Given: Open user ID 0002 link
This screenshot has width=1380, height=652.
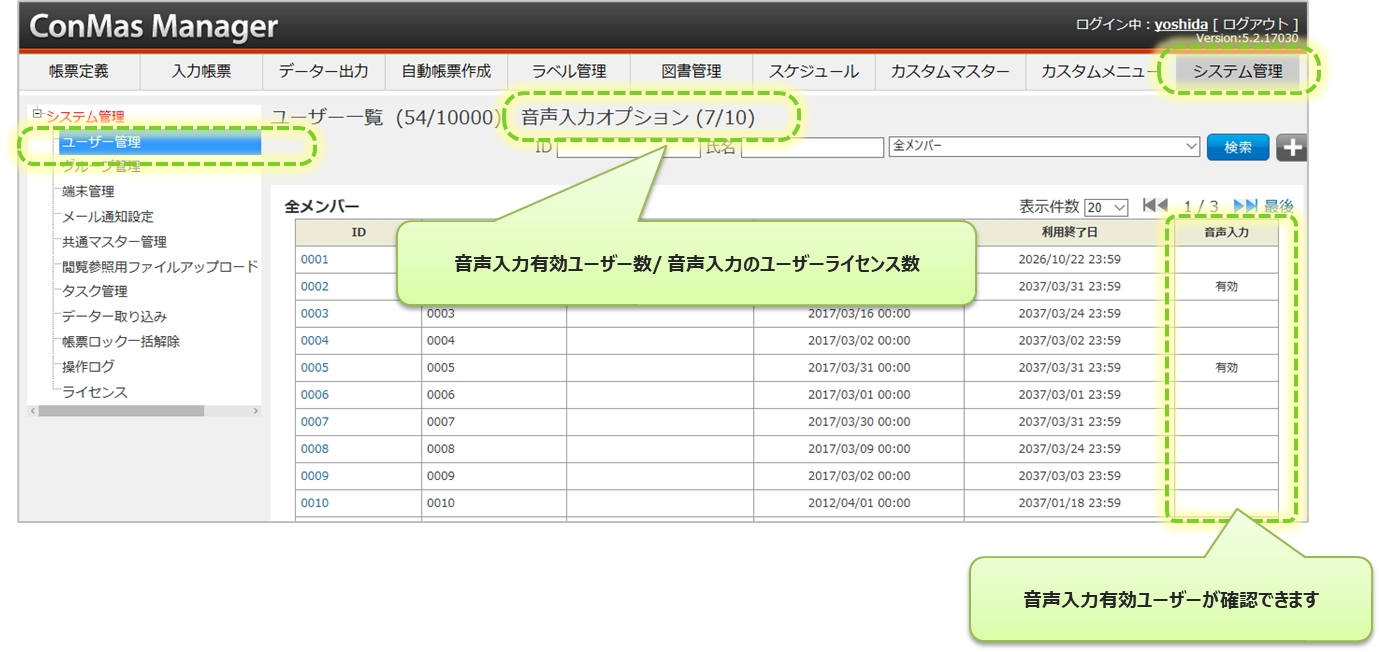Looking at the screenshot, I should click(314, 286).
